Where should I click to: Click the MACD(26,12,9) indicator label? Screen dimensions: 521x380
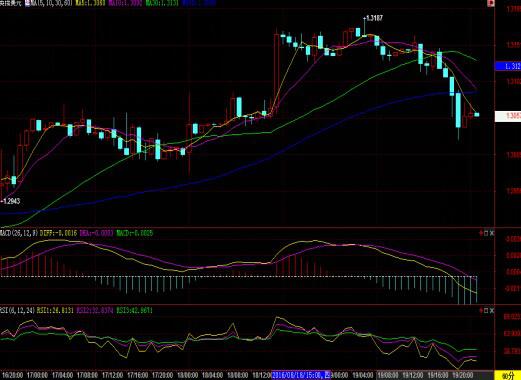coord(19,233)
